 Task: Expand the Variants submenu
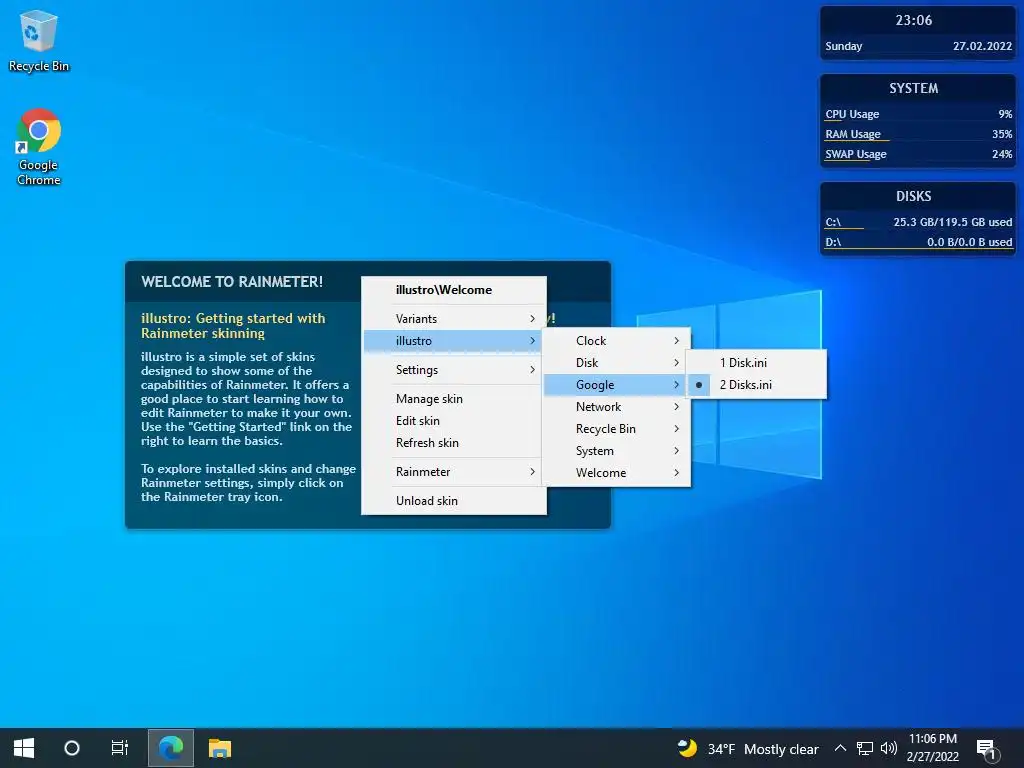coord(454,319)
